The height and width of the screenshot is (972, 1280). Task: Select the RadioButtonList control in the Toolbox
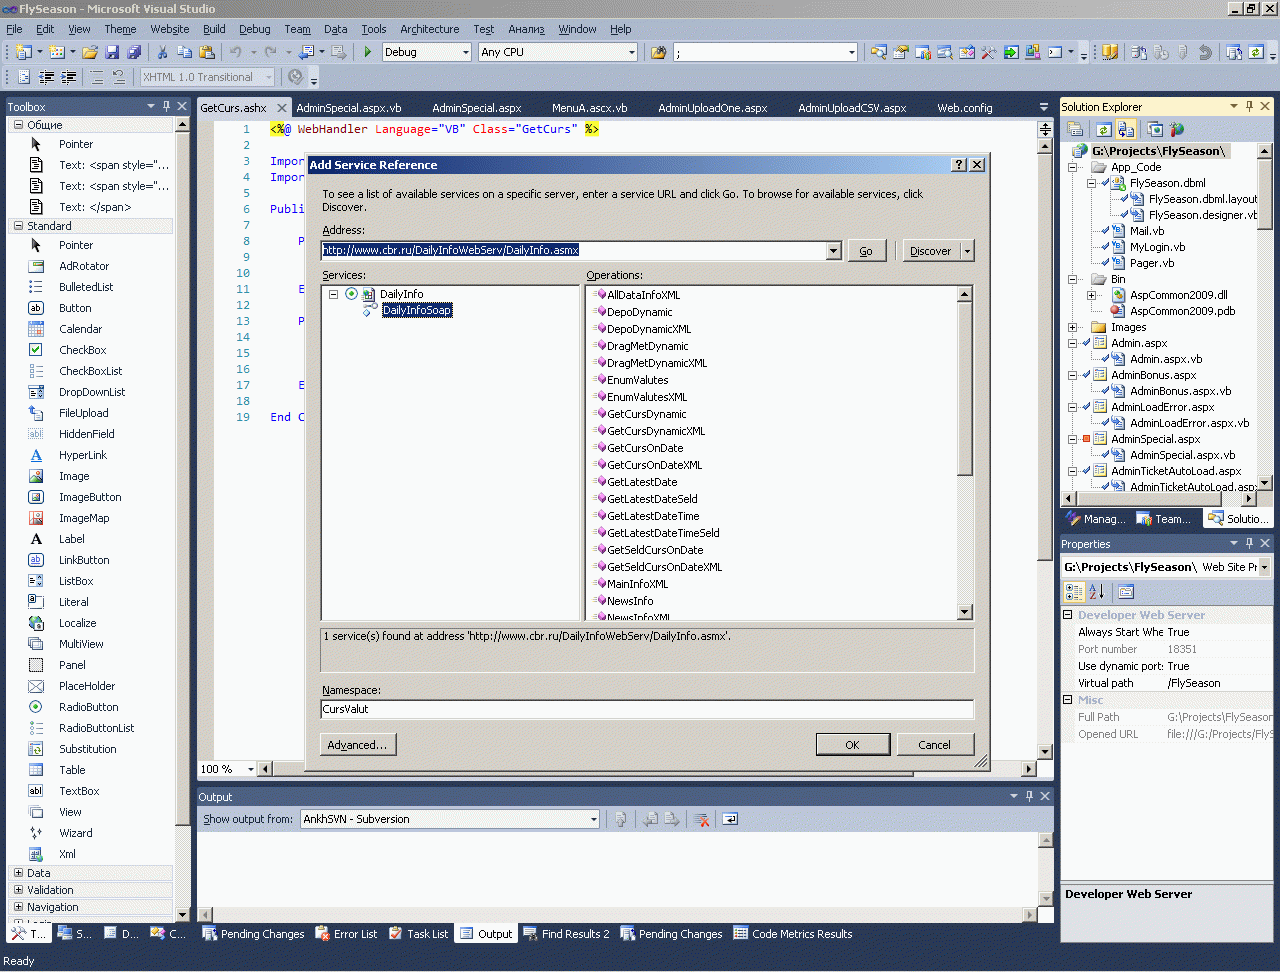(x=96, y=728)
